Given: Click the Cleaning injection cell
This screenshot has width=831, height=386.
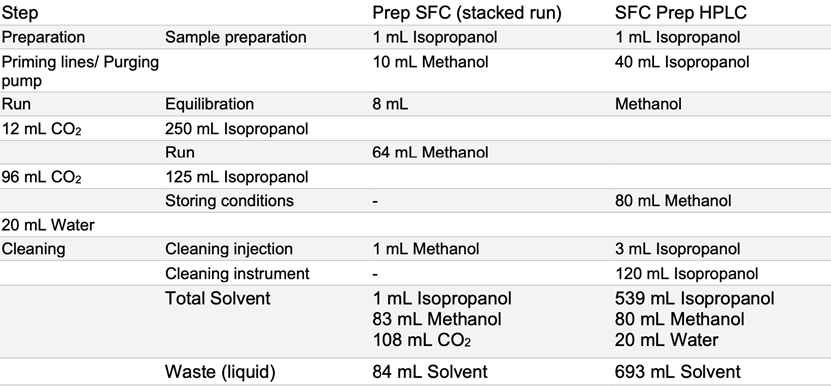Looking at the screenshot, I should [229, 249].
